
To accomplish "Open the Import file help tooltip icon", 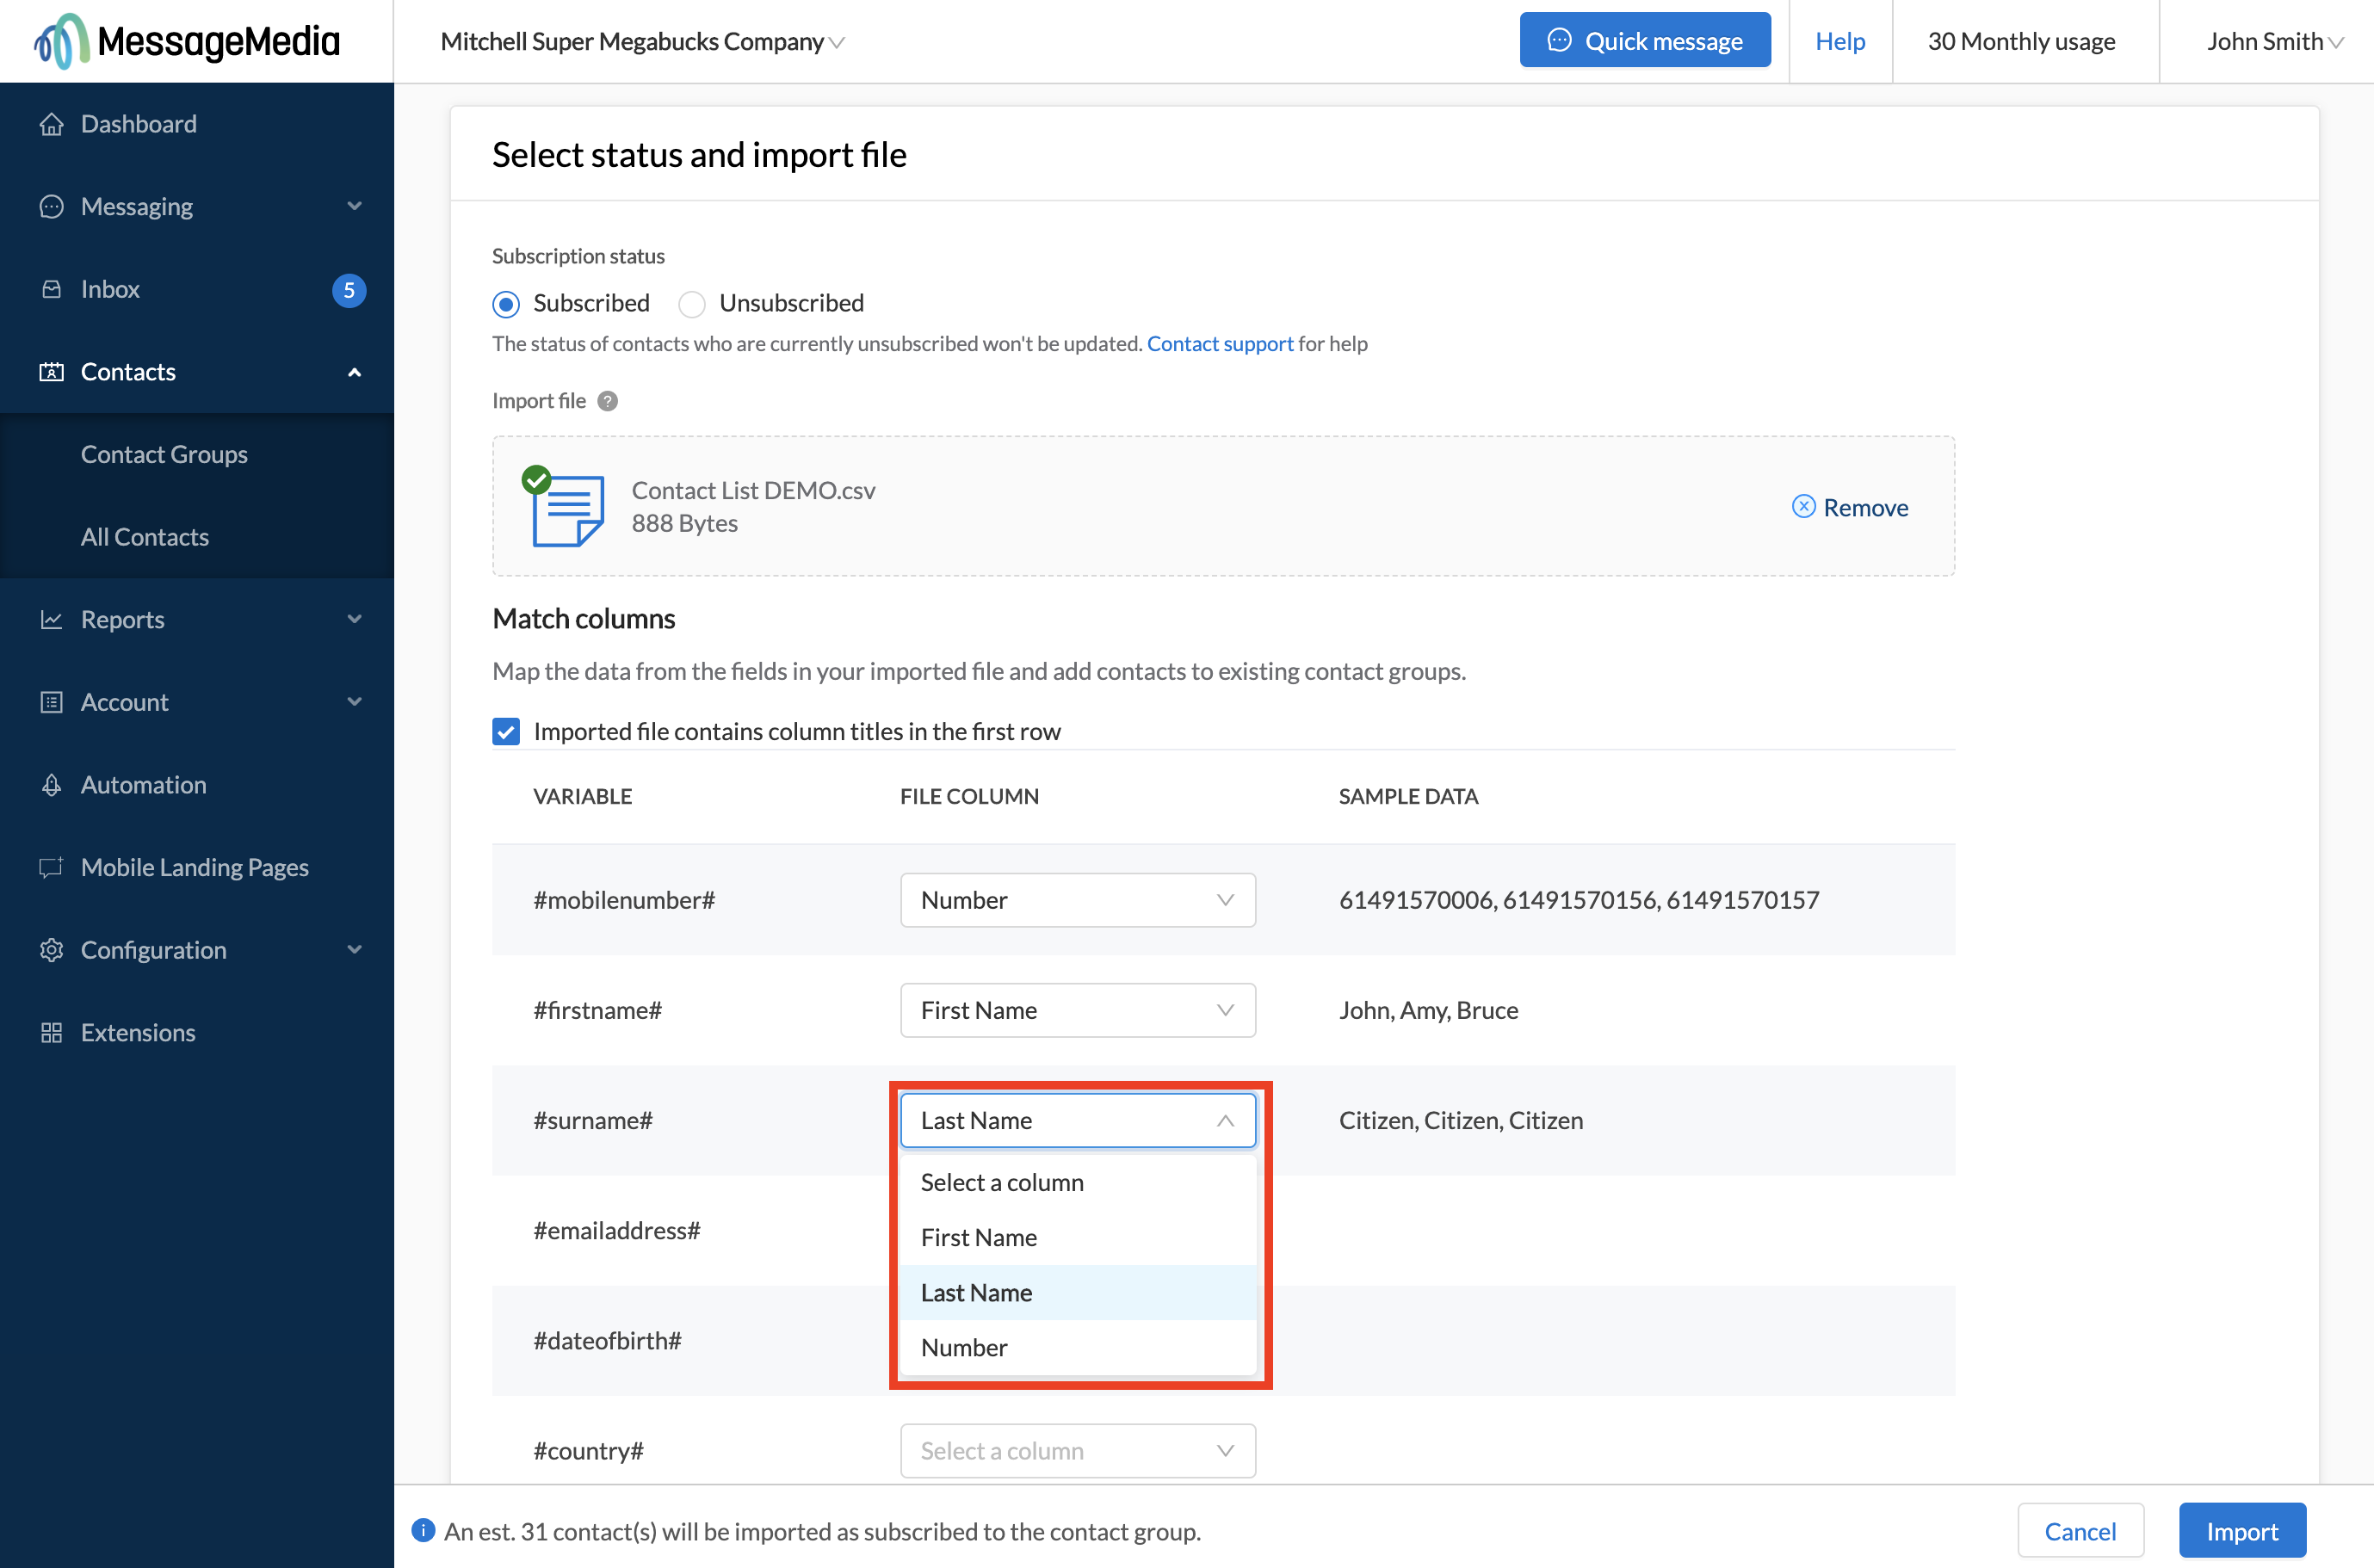I will coord(607,400).
